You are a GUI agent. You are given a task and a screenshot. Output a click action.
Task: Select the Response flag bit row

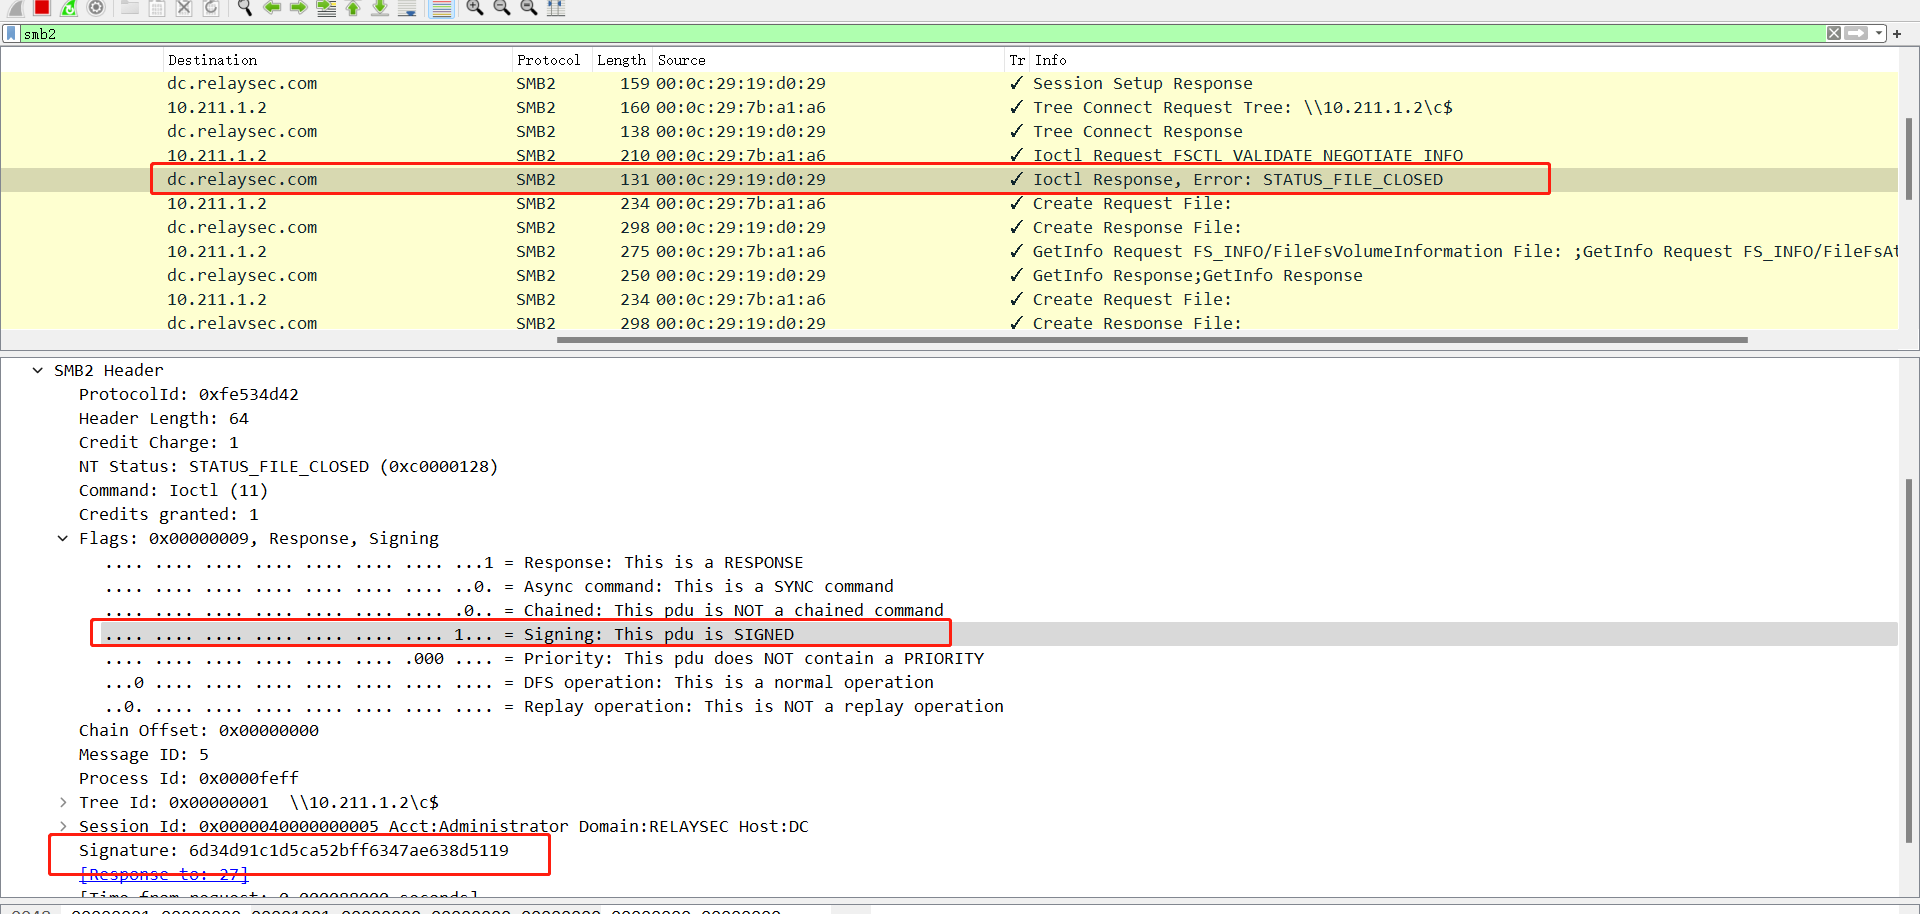(x=454, y=562)
